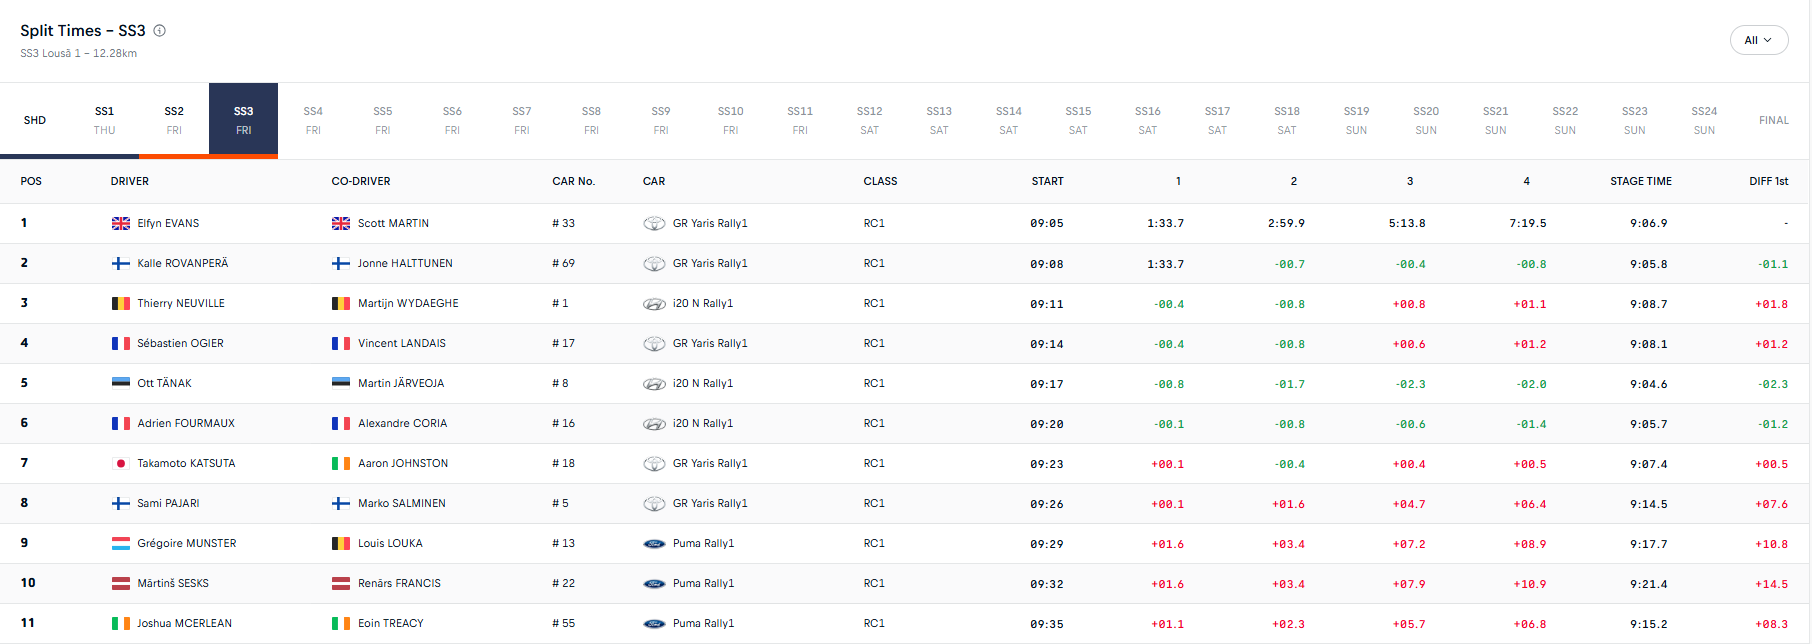
Task: Click the DRIVER column header
Action: coord(130,181)
